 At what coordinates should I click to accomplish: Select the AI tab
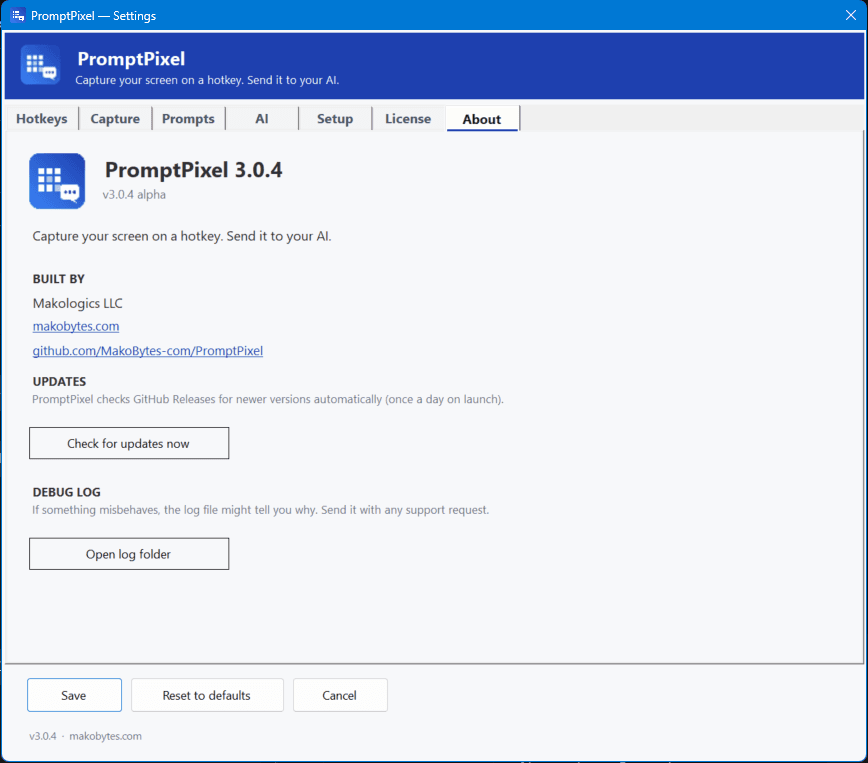(262, 118)
